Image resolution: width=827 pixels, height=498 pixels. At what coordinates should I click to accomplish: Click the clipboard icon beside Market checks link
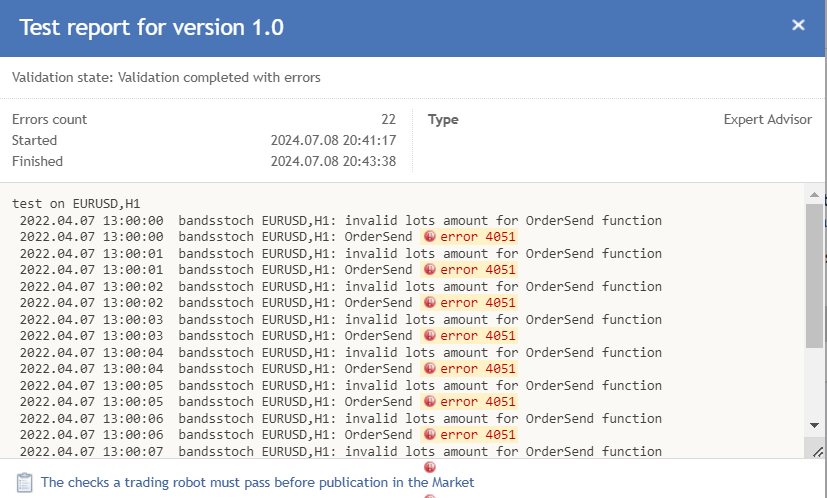tap(24, 483)
